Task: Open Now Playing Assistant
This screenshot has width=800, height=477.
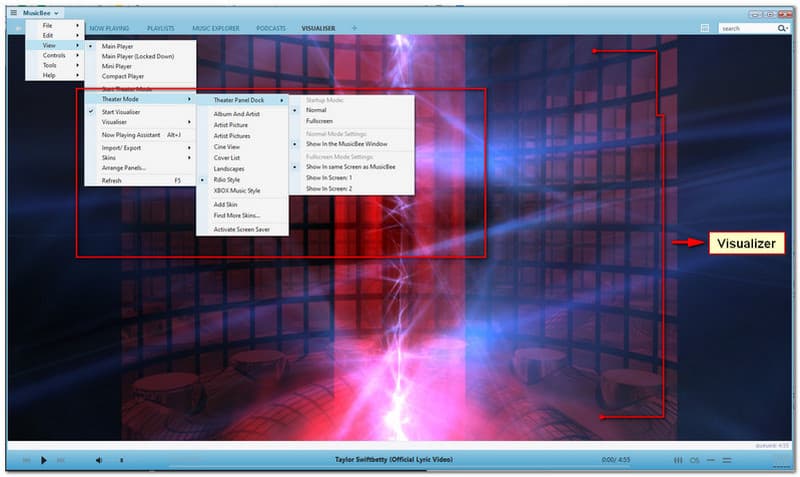Action: [140, 135]
